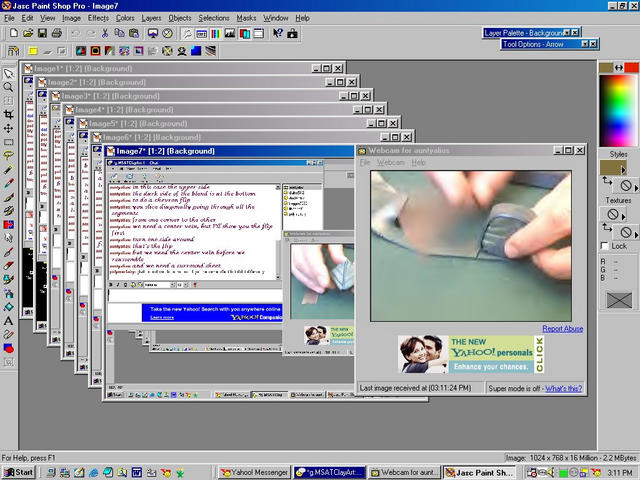Viewport: 640px width, 480px height.
Task: Click the yellow square icon in effects toolbar
Action: 33,51
